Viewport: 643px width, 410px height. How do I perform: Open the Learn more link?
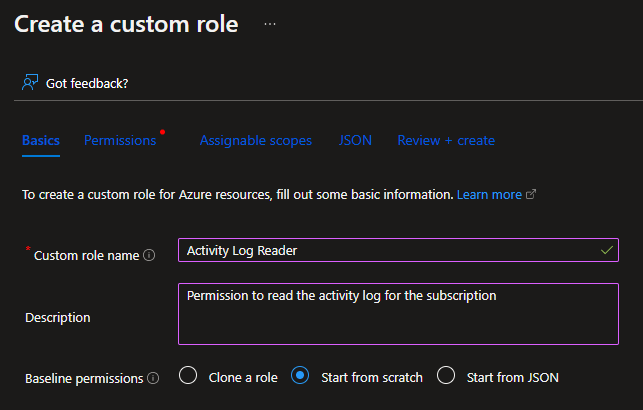click(489, 195)
